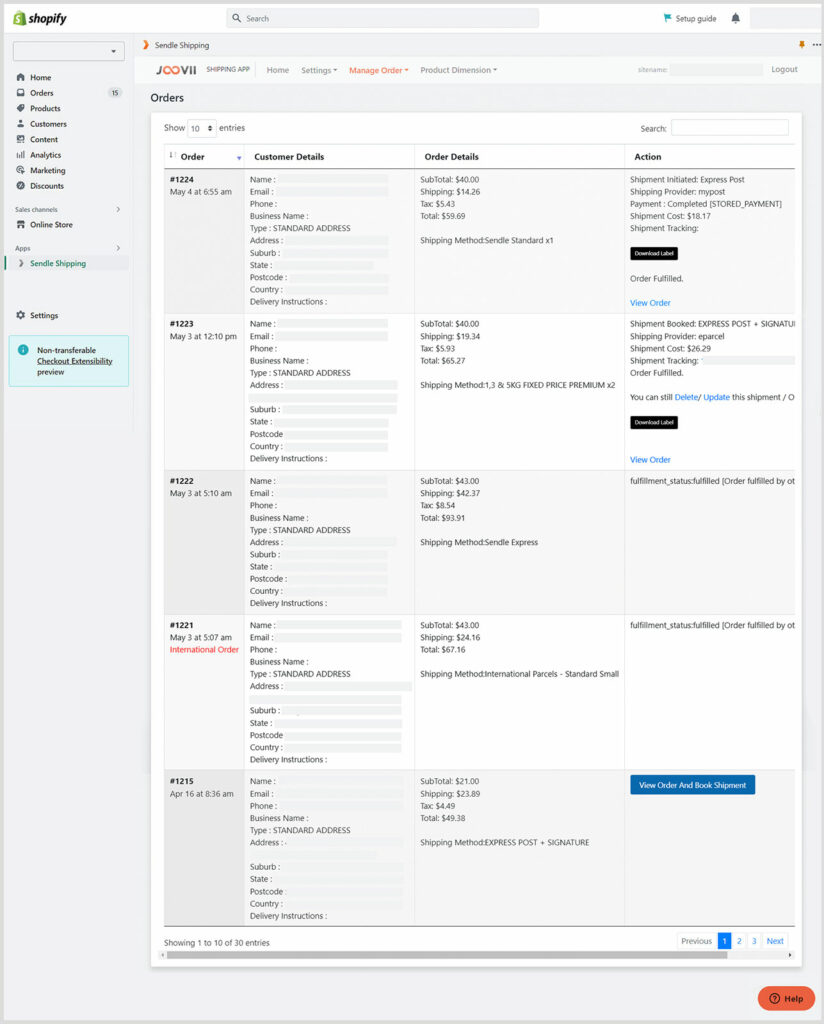Go to Home in JOOVII navigation

(x=277, y=70)
